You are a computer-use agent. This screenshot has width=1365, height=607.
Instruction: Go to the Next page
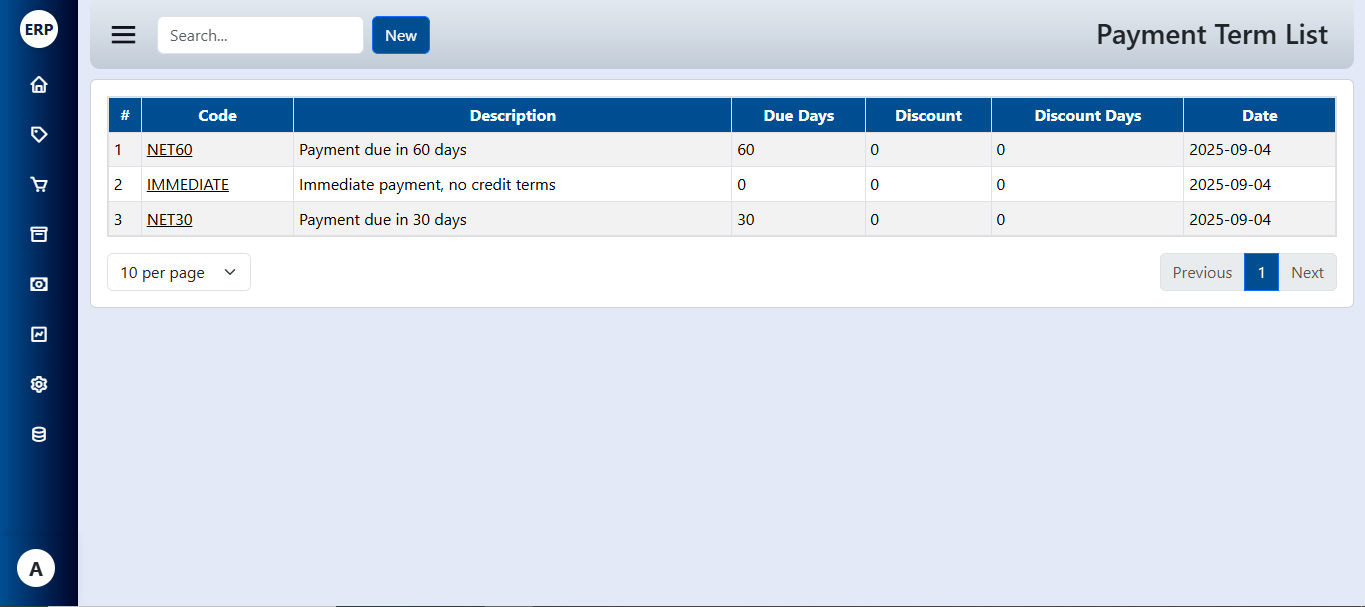1307,272
